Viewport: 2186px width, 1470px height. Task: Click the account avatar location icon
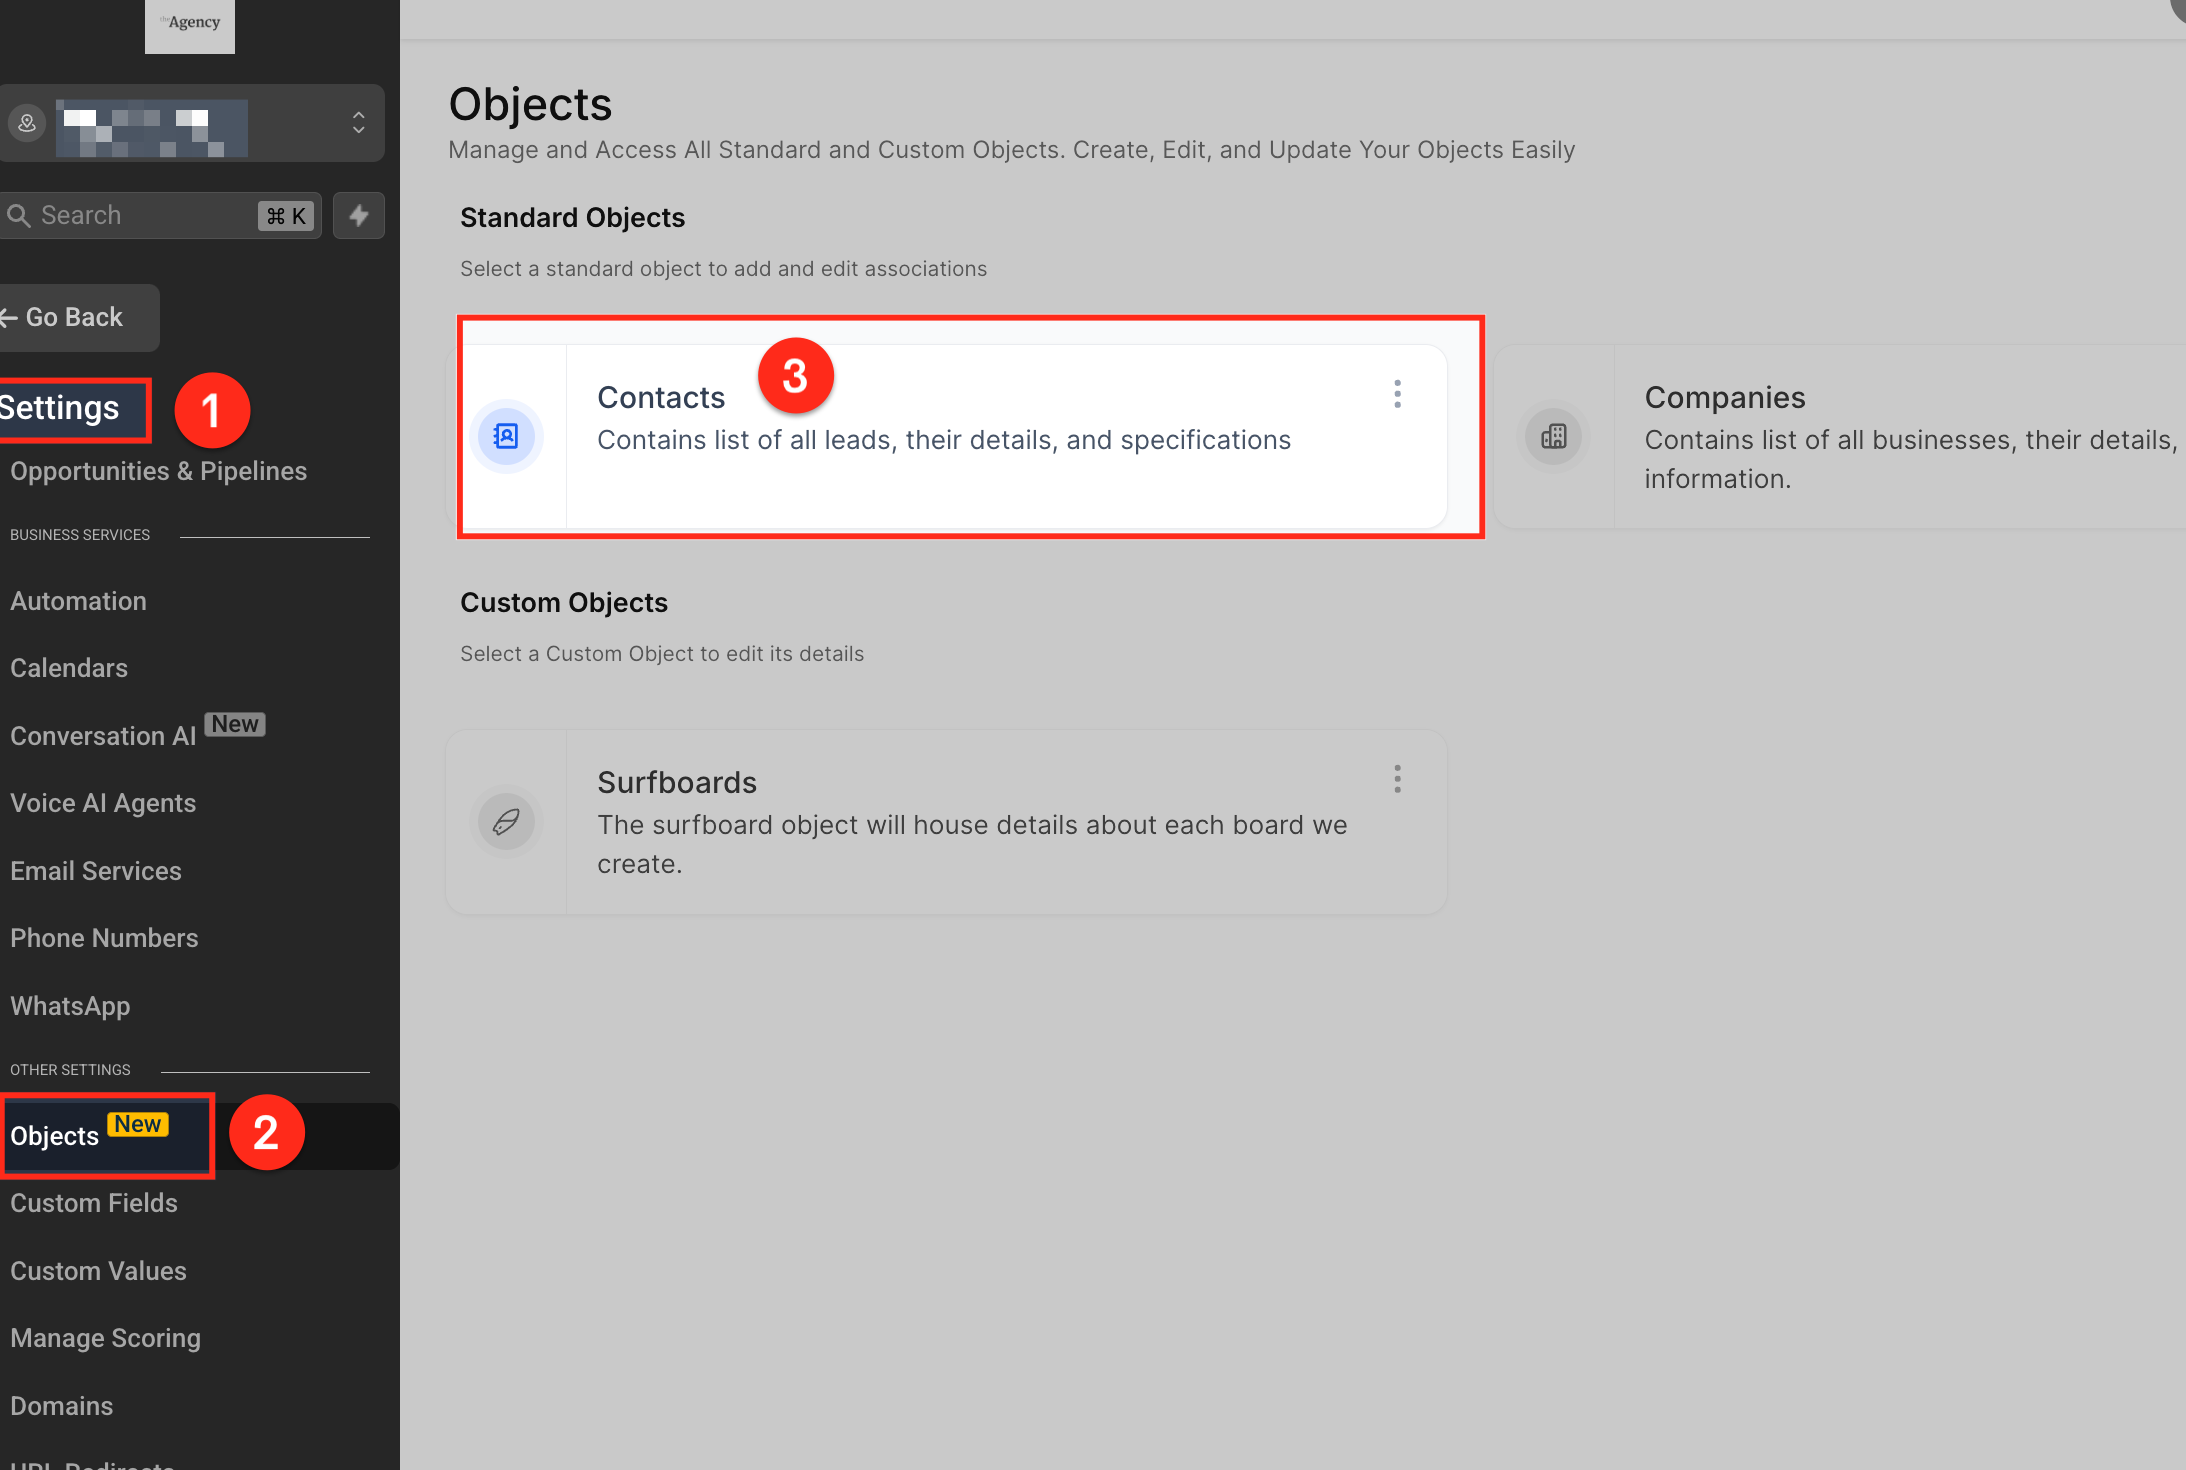[x=27, y=123]
